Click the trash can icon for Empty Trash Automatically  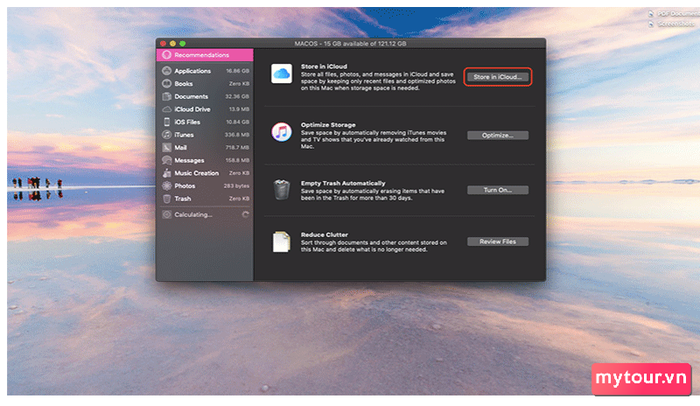281,190
